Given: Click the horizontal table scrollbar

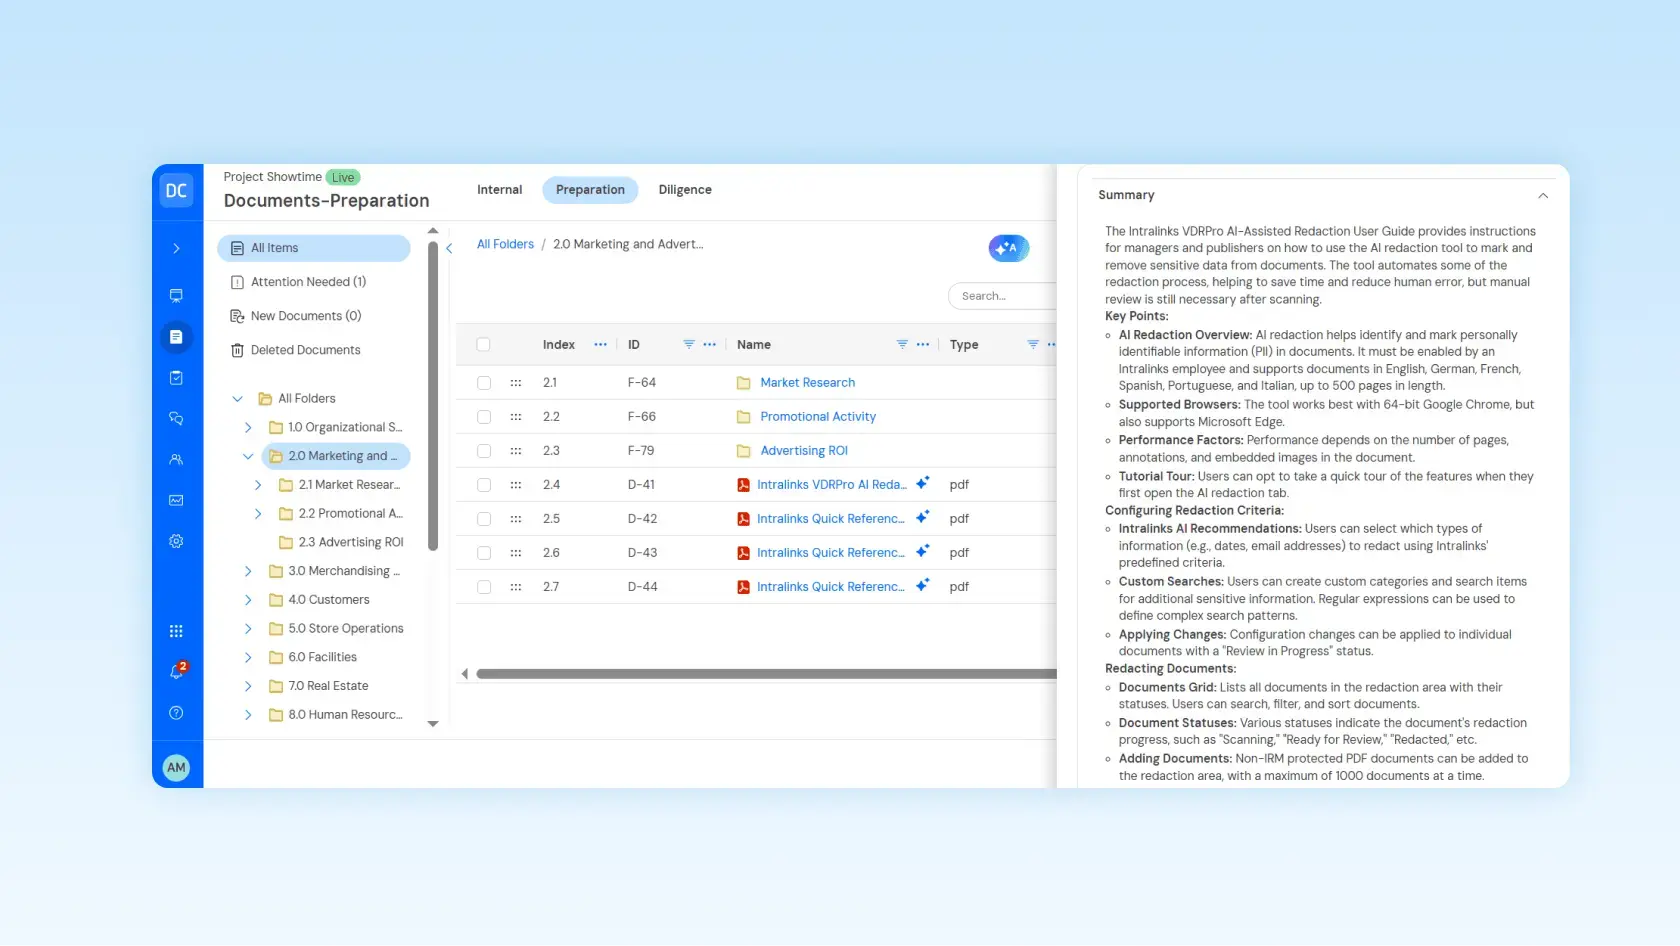Looking at the screenshot, I should (x=766, y=674).
